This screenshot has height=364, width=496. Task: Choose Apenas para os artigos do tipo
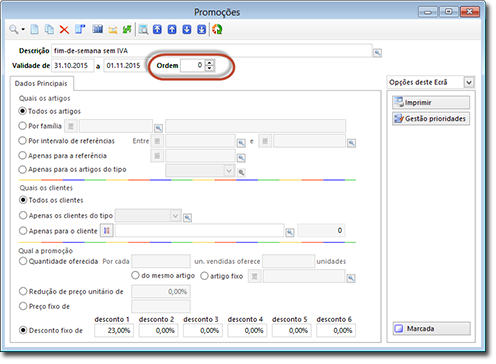[x=22, y=169]
